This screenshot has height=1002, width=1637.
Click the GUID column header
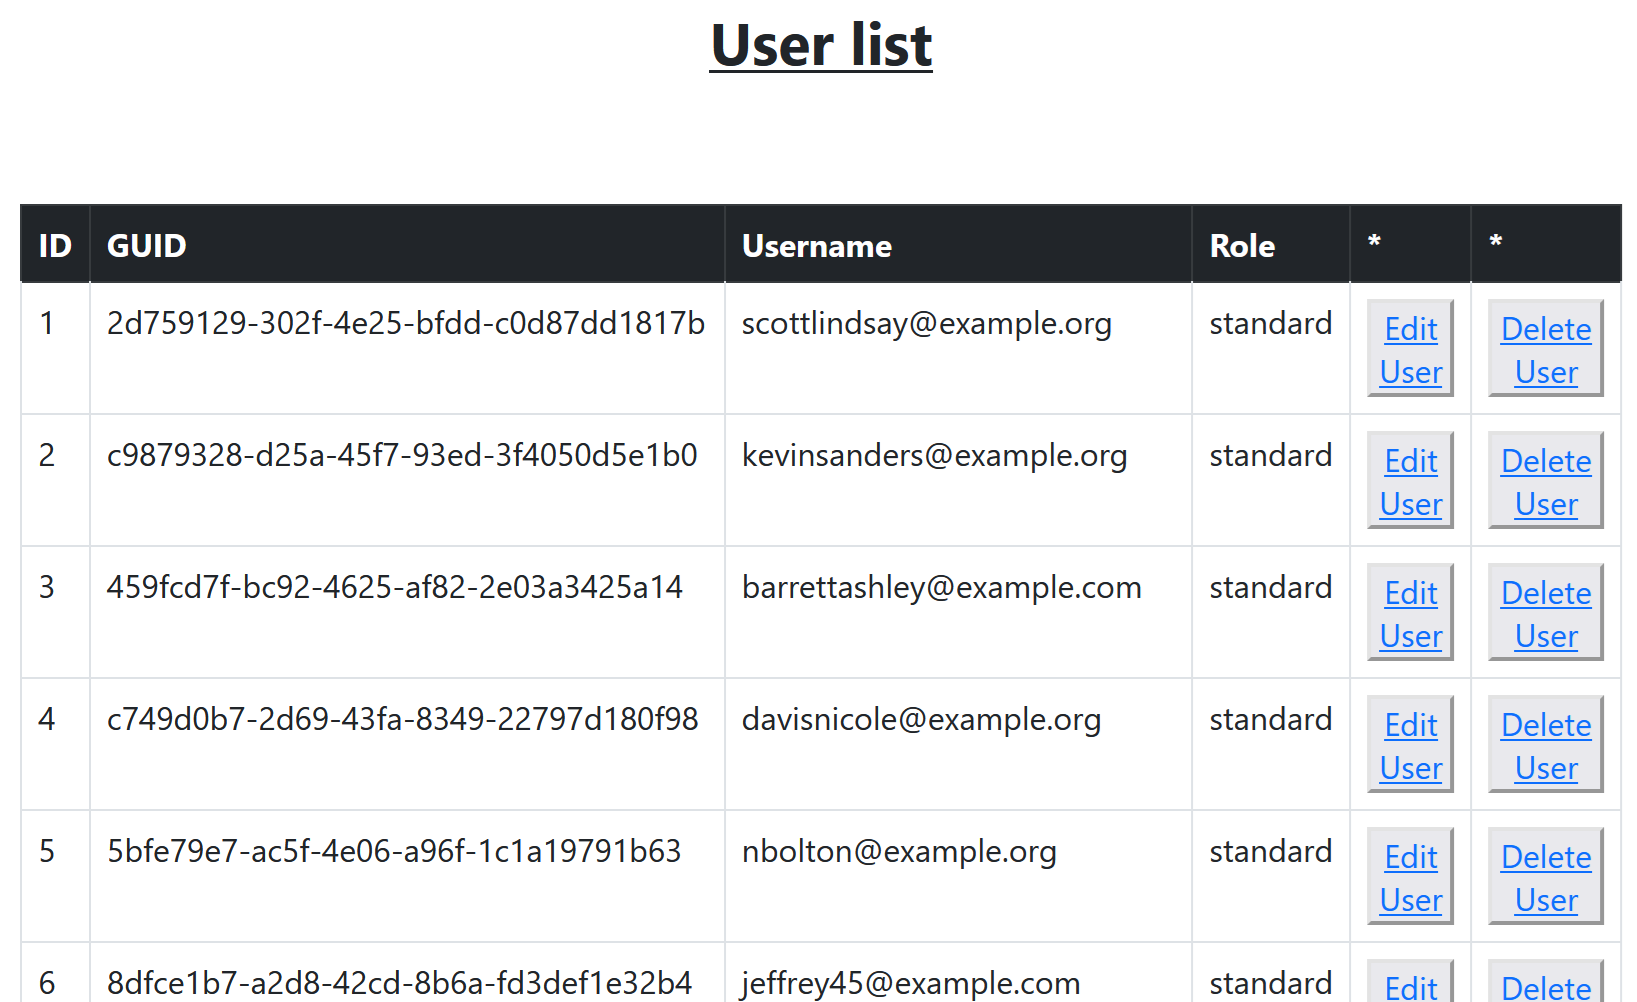click(146, 244)
